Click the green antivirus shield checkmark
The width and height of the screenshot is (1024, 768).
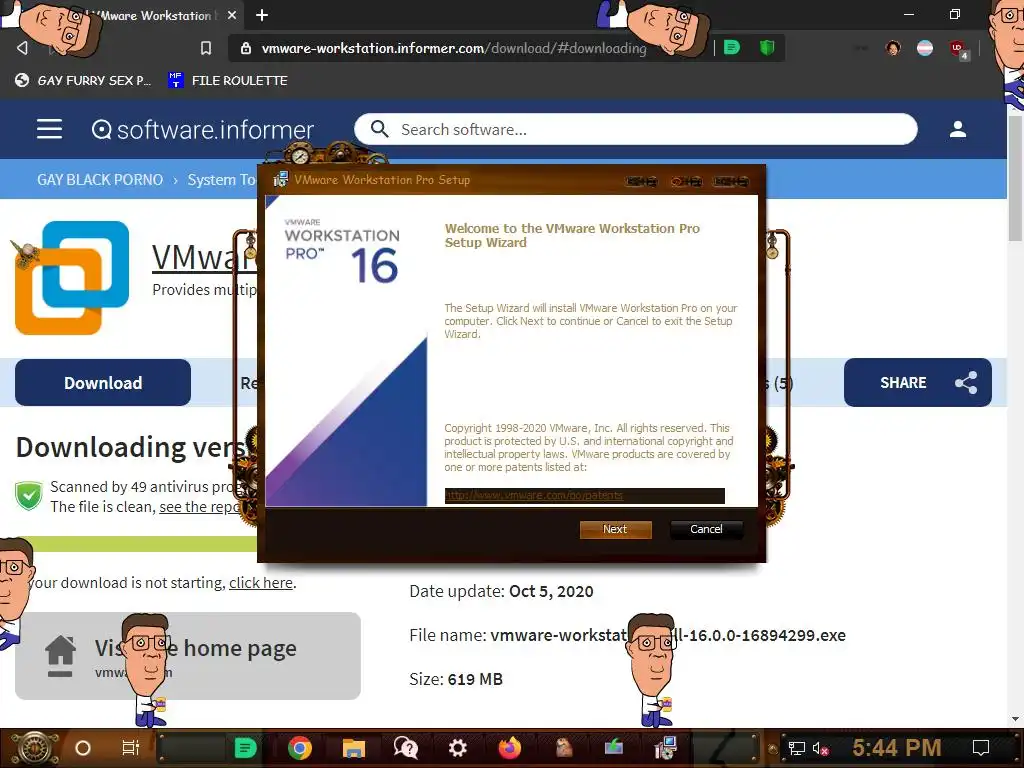[29, 496]
